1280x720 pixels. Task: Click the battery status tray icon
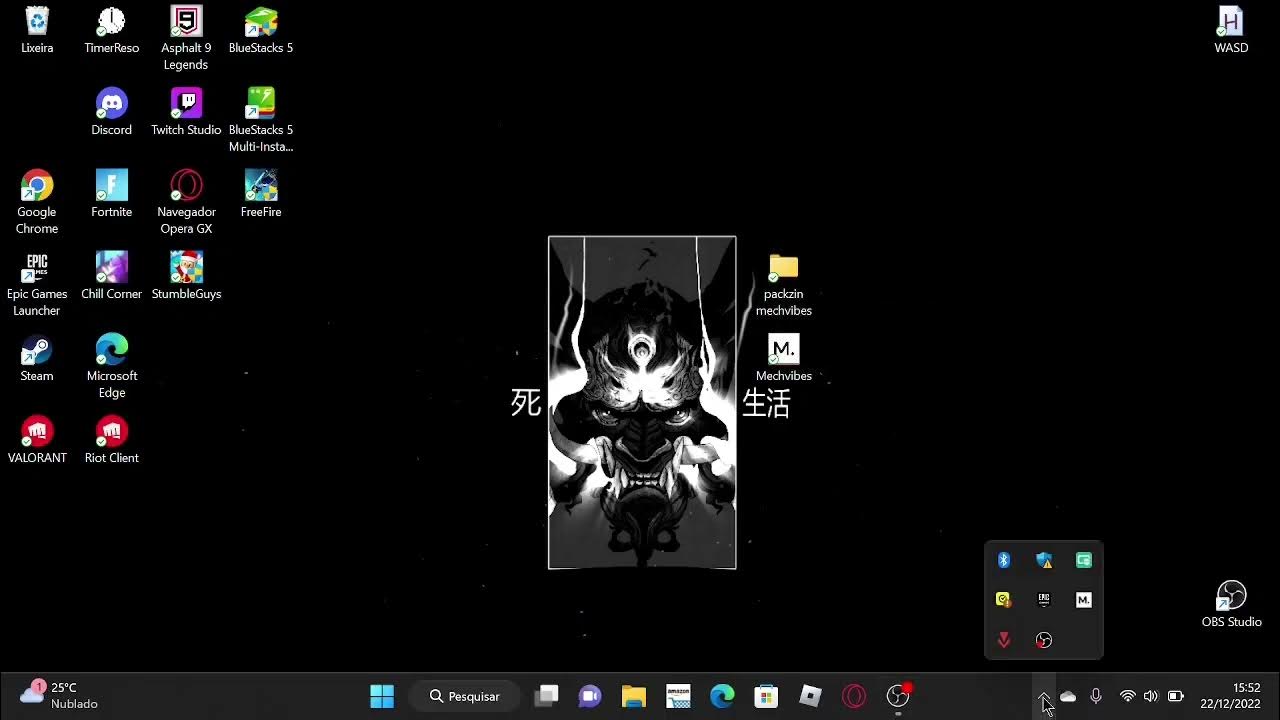pos(1176,696)
